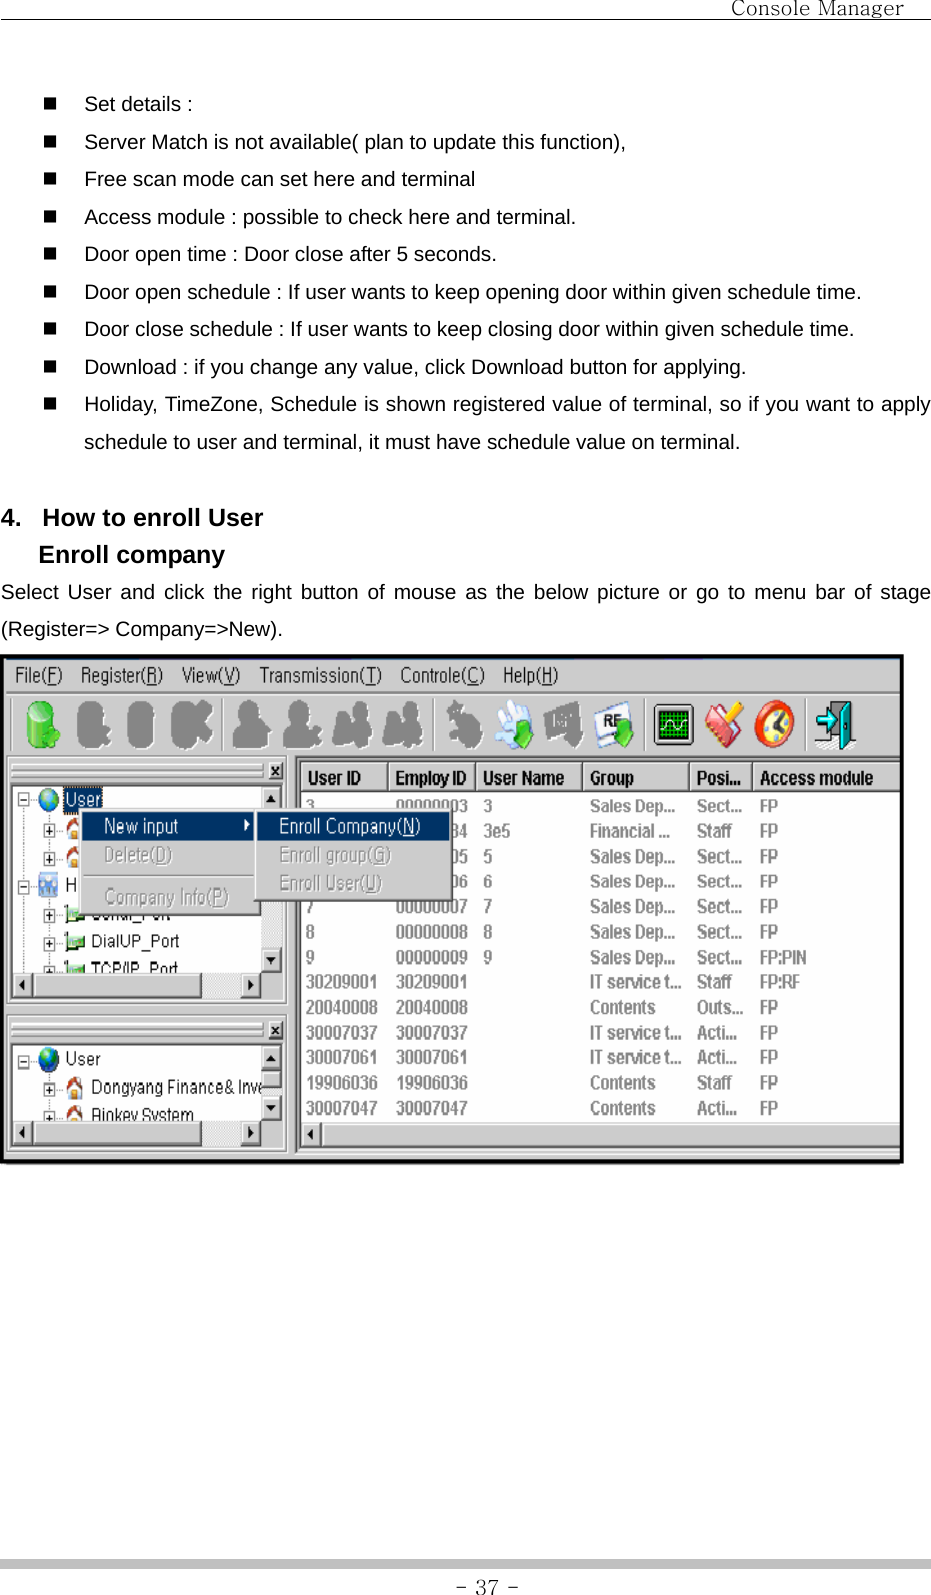Click user table horizontal scroll-left arrow
The width and height of the screenshot is (931, 1595).
311,1133
